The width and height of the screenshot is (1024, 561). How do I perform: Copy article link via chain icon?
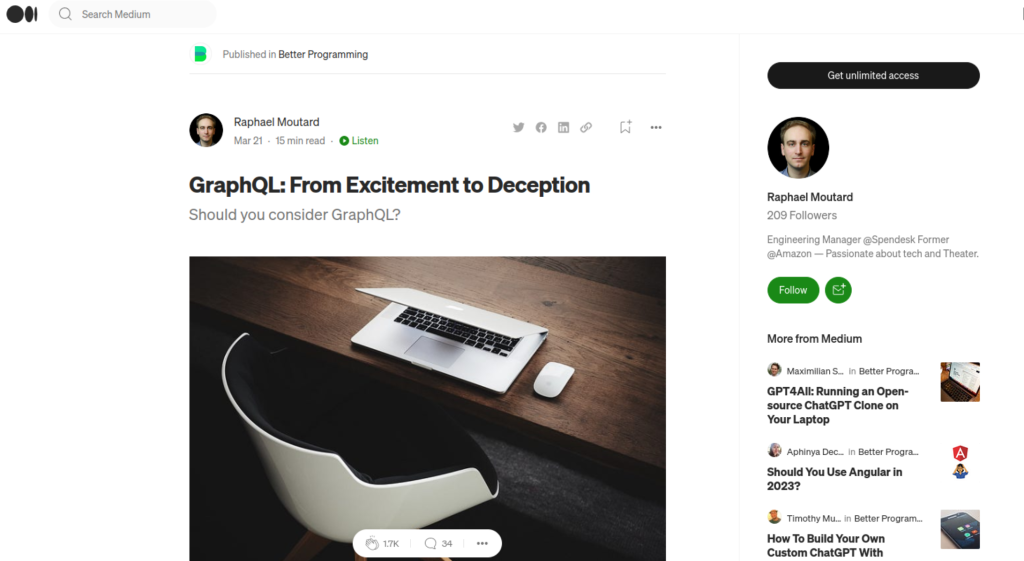[x=586, y=127]
